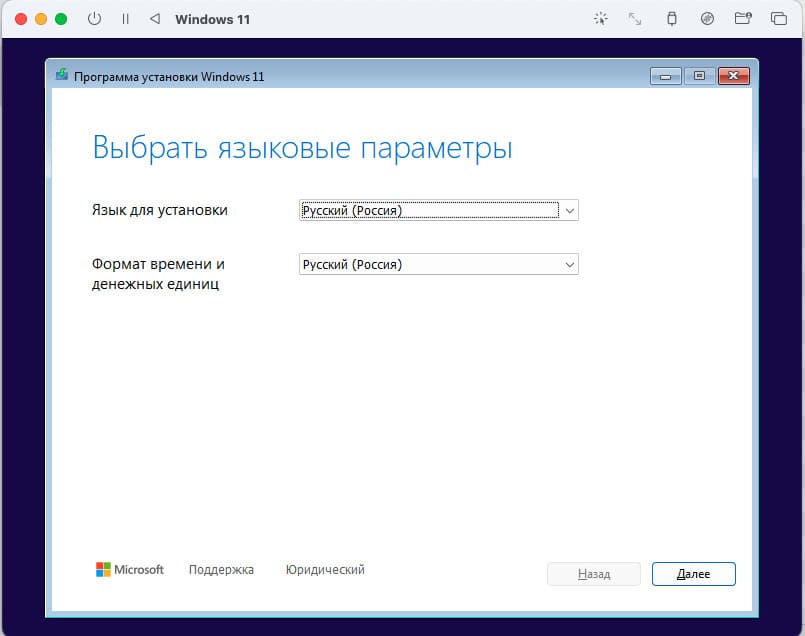Image resolution: width=805 pixels, height=636 pixels.
Task: Minimize the Windows 11 setup dialog
Action: pos(665,76)
